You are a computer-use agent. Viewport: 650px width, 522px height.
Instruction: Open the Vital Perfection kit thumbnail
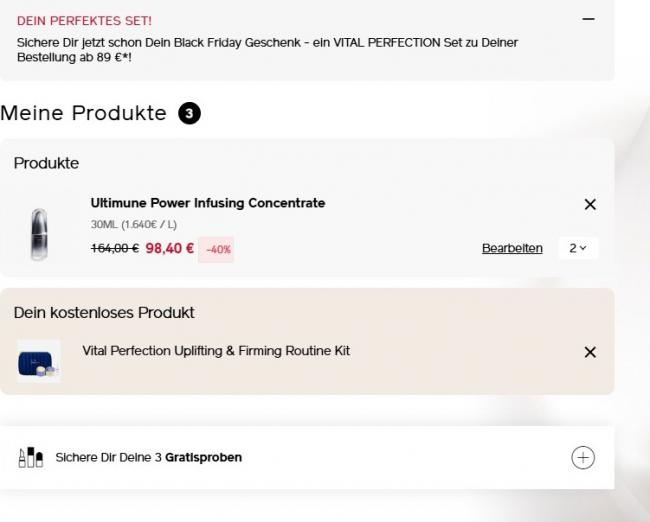click(x=39, y=361)
